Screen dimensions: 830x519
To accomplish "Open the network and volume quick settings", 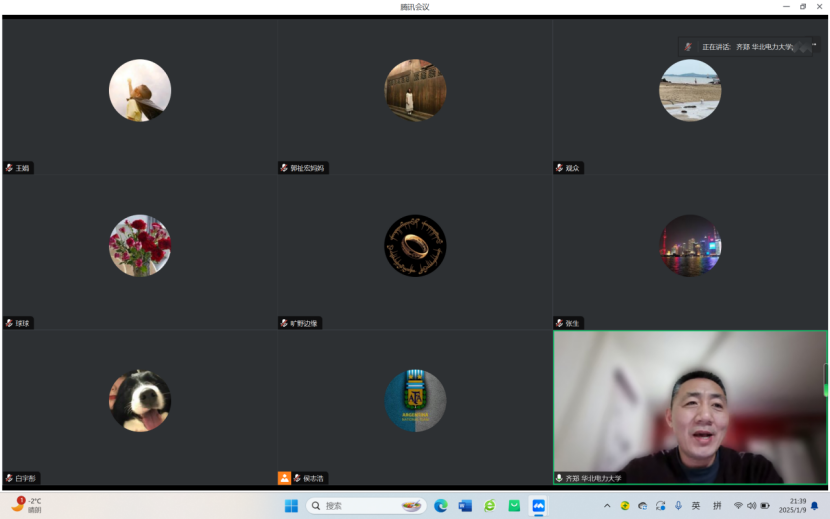I will pos(751,506).
